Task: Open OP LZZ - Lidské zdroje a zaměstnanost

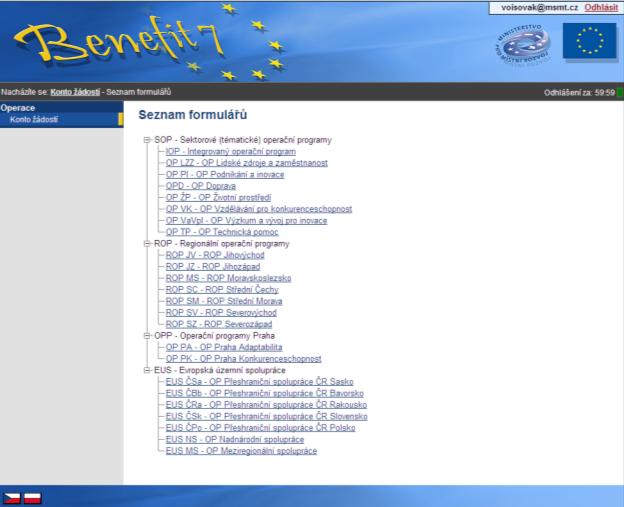Action: [247, 163]
